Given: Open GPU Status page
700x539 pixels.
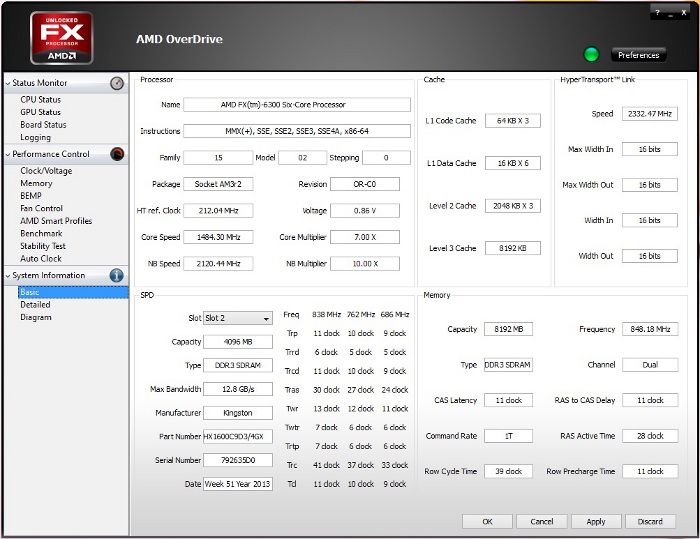Looking at the screenshot, I should pos(41,112).
